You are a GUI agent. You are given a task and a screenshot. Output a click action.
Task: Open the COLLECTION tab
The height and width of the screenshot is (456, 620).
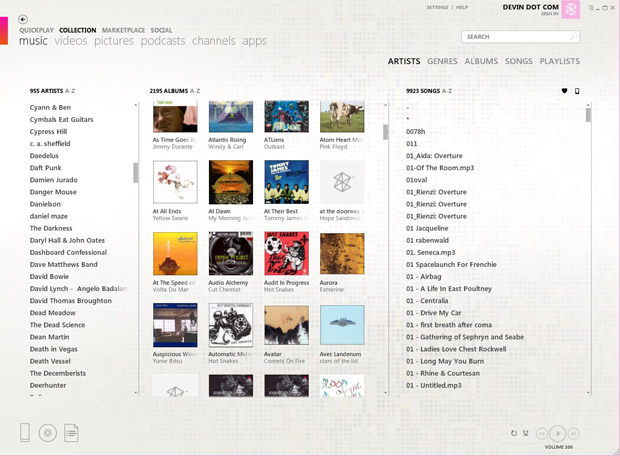78,30
